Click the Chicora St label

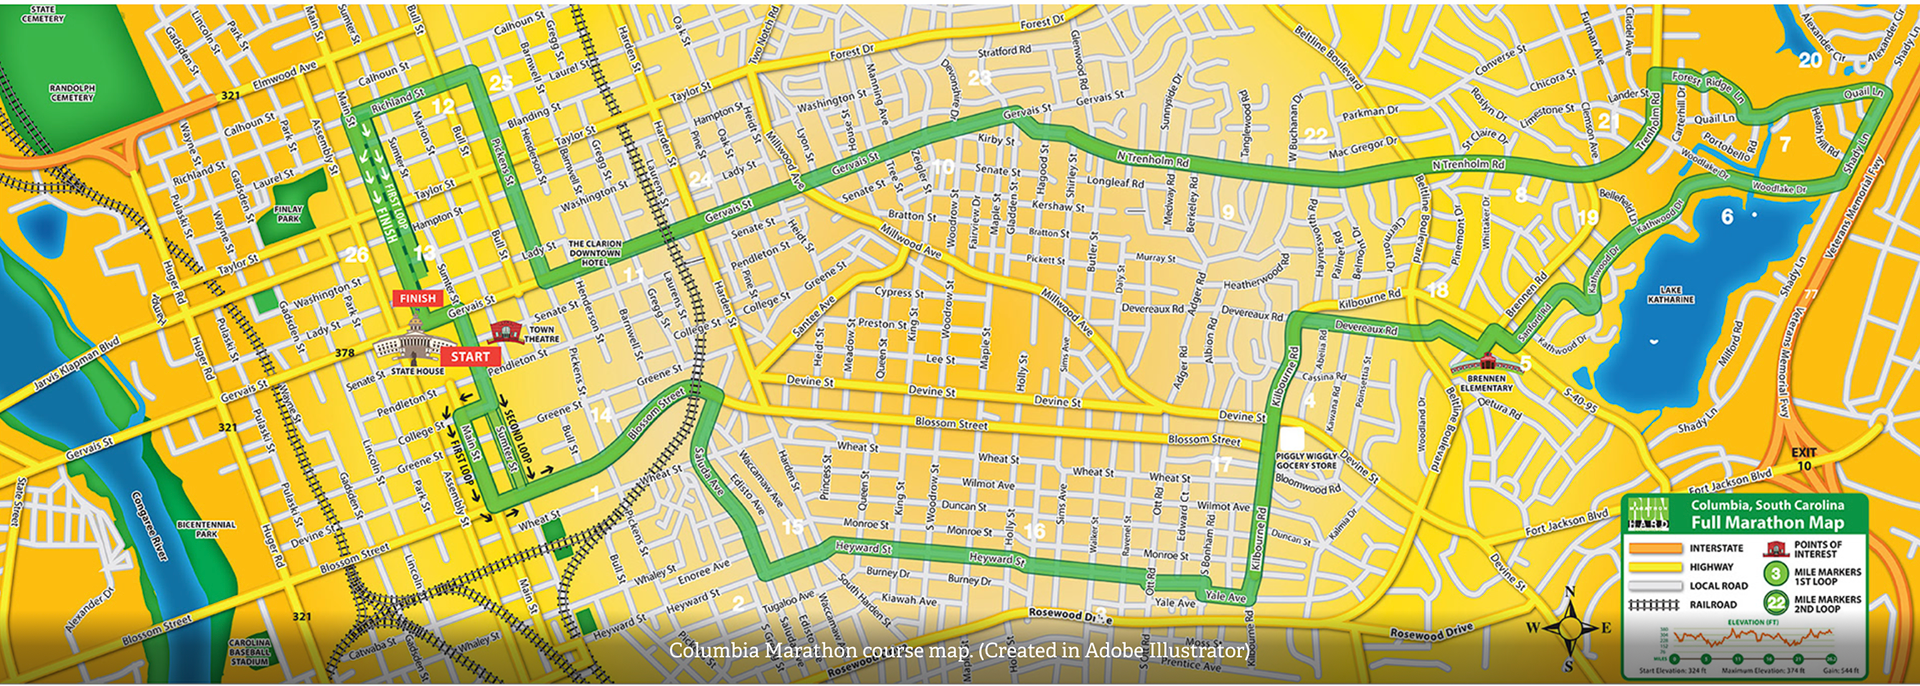coord(1553,79)
